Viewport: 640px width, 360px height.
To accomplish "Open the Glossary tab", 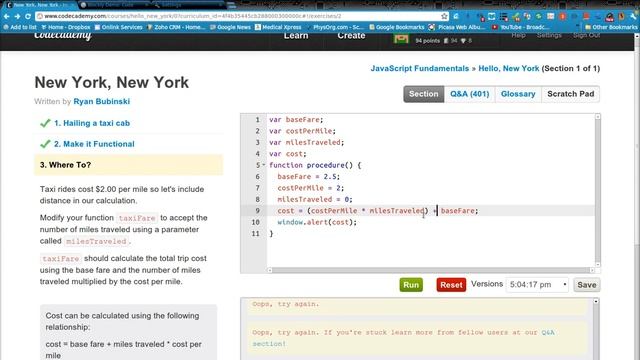I will [x=518, y=94].
